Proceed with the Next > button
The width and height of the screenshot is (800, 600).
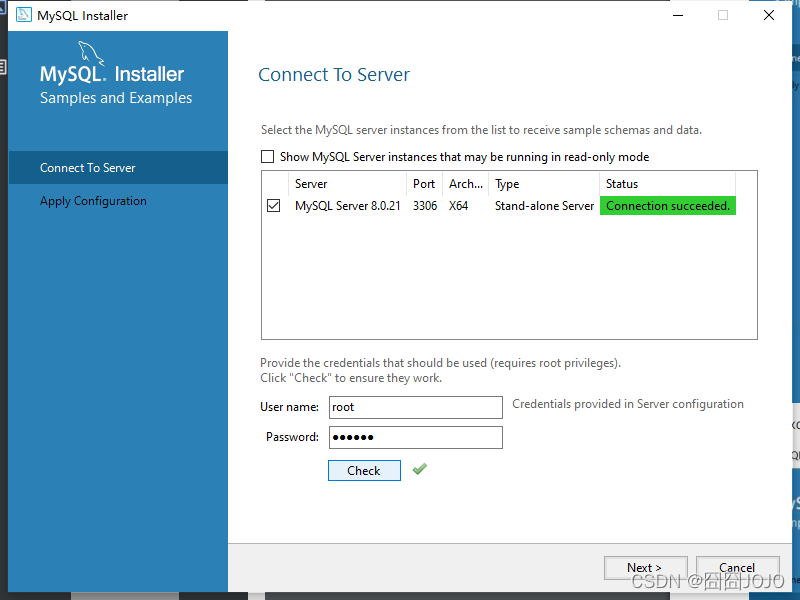coord(645,568)
